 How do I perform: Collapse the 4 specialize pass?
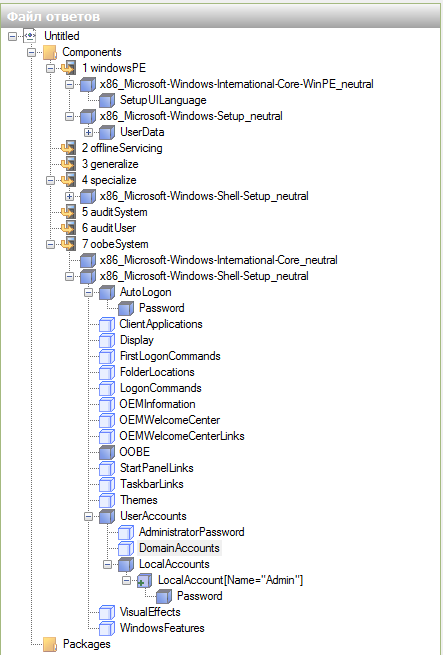point(51,180)
